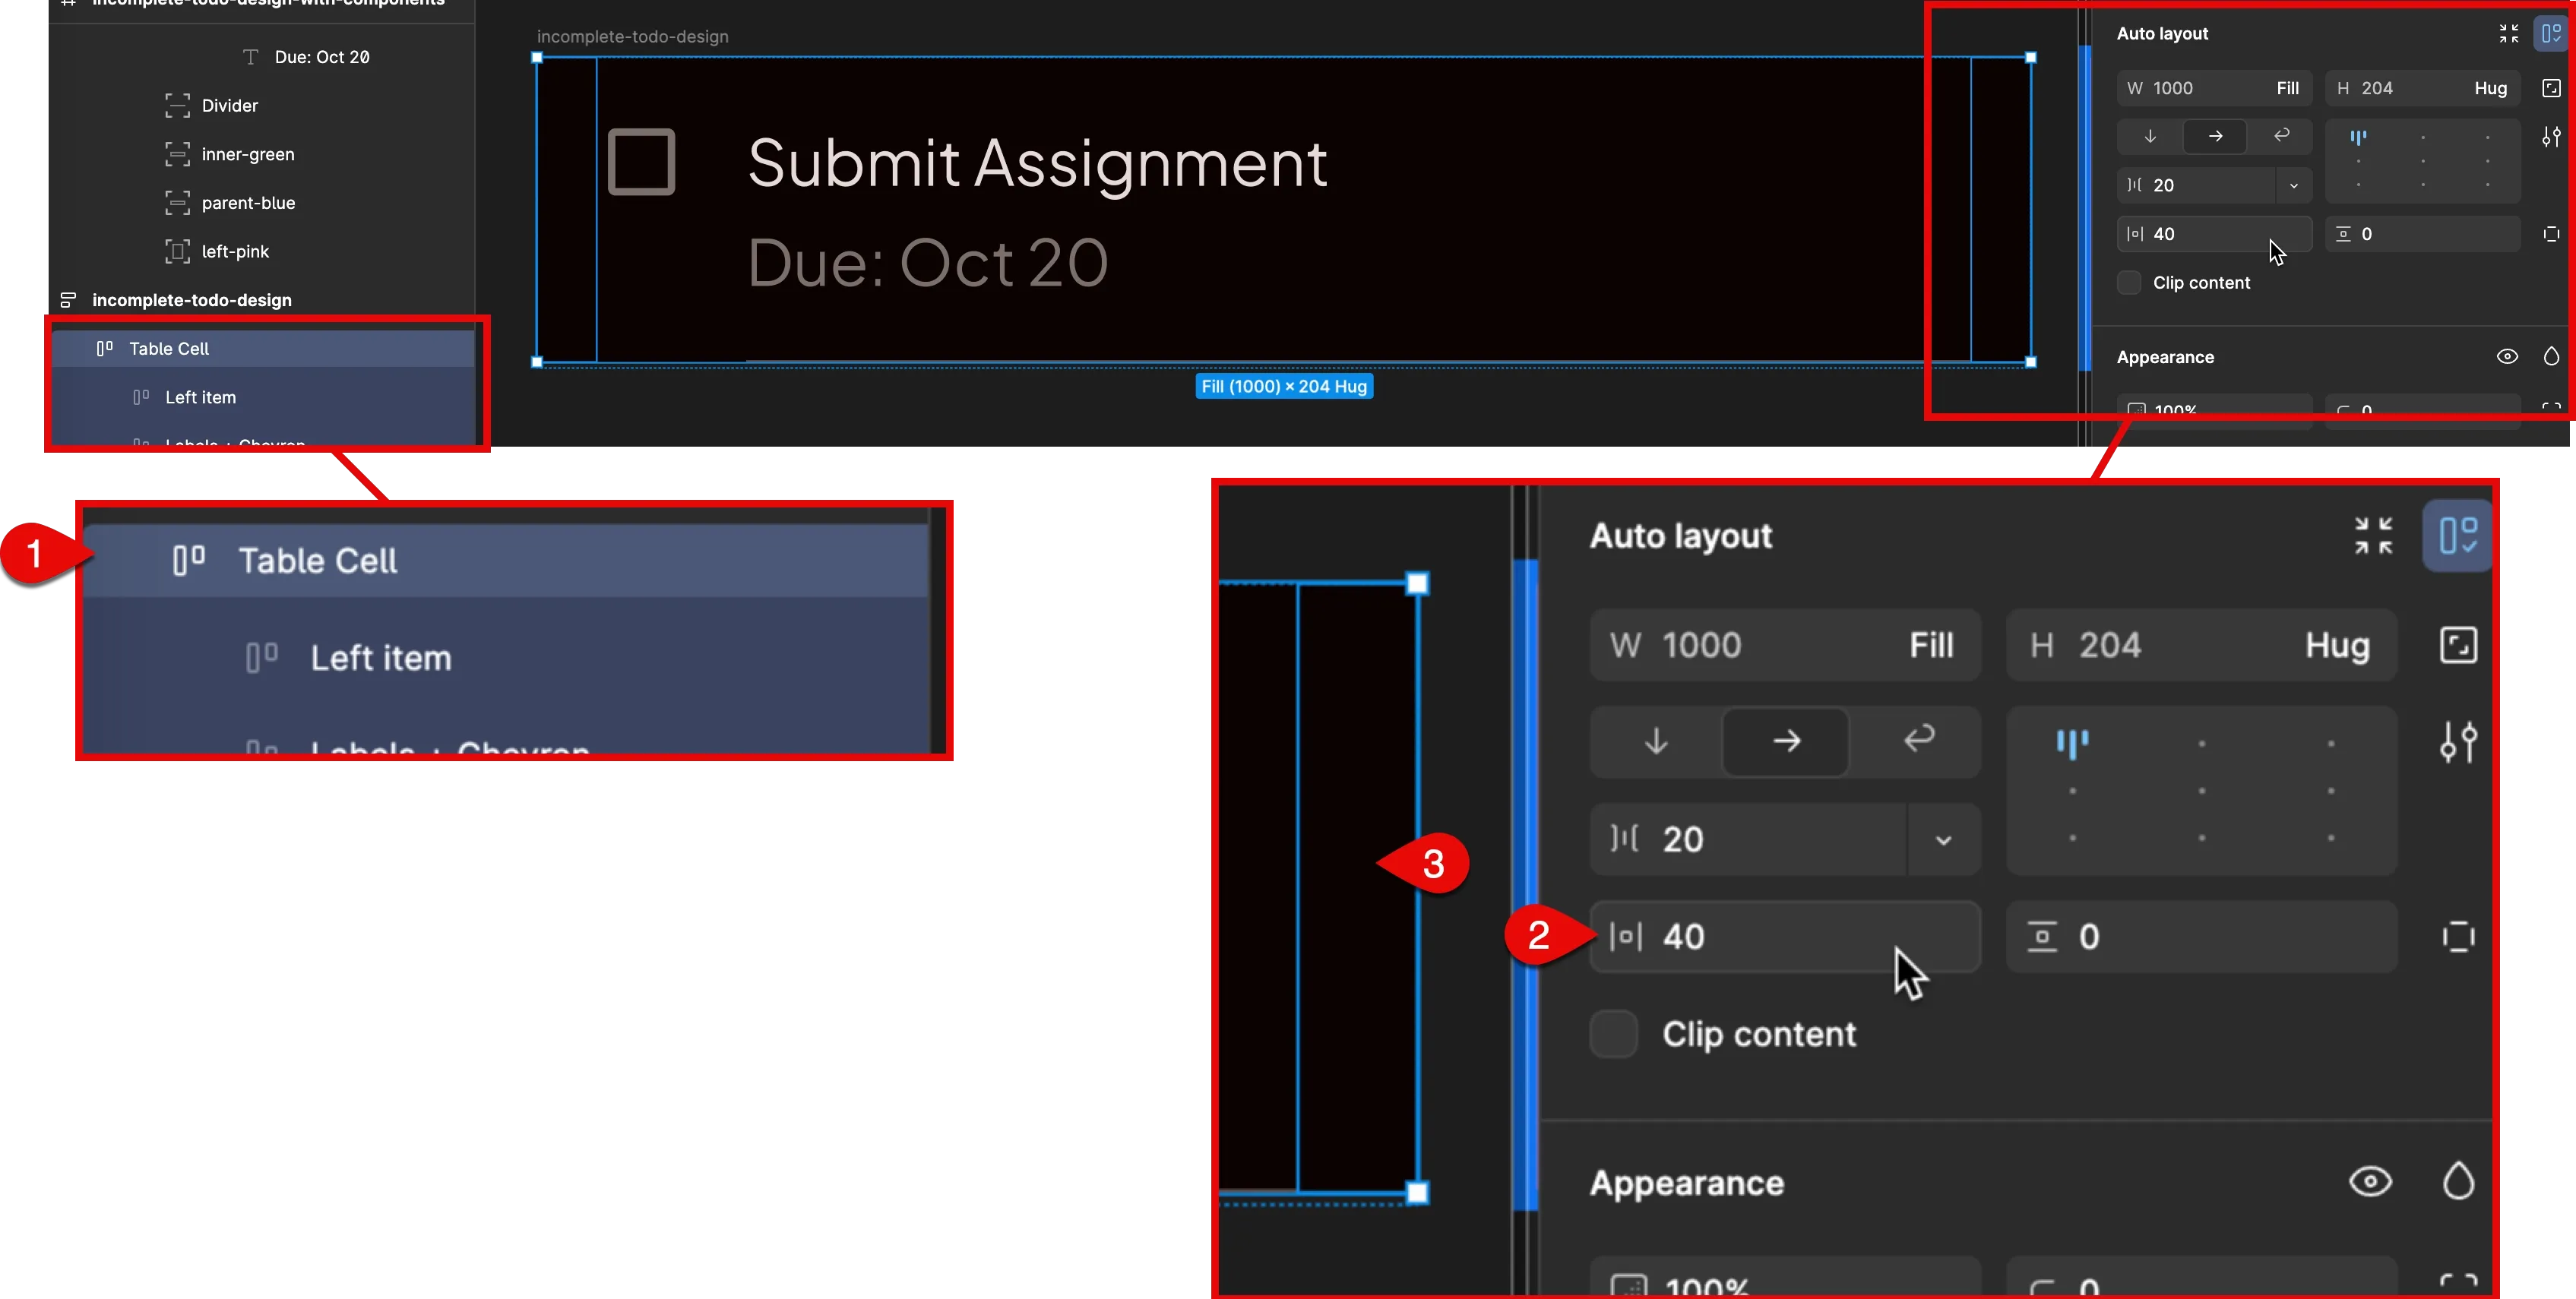Open advanced alignment settings sliders icon
This screenshot has width=2576, height=1299.
tap(2459, 742)
